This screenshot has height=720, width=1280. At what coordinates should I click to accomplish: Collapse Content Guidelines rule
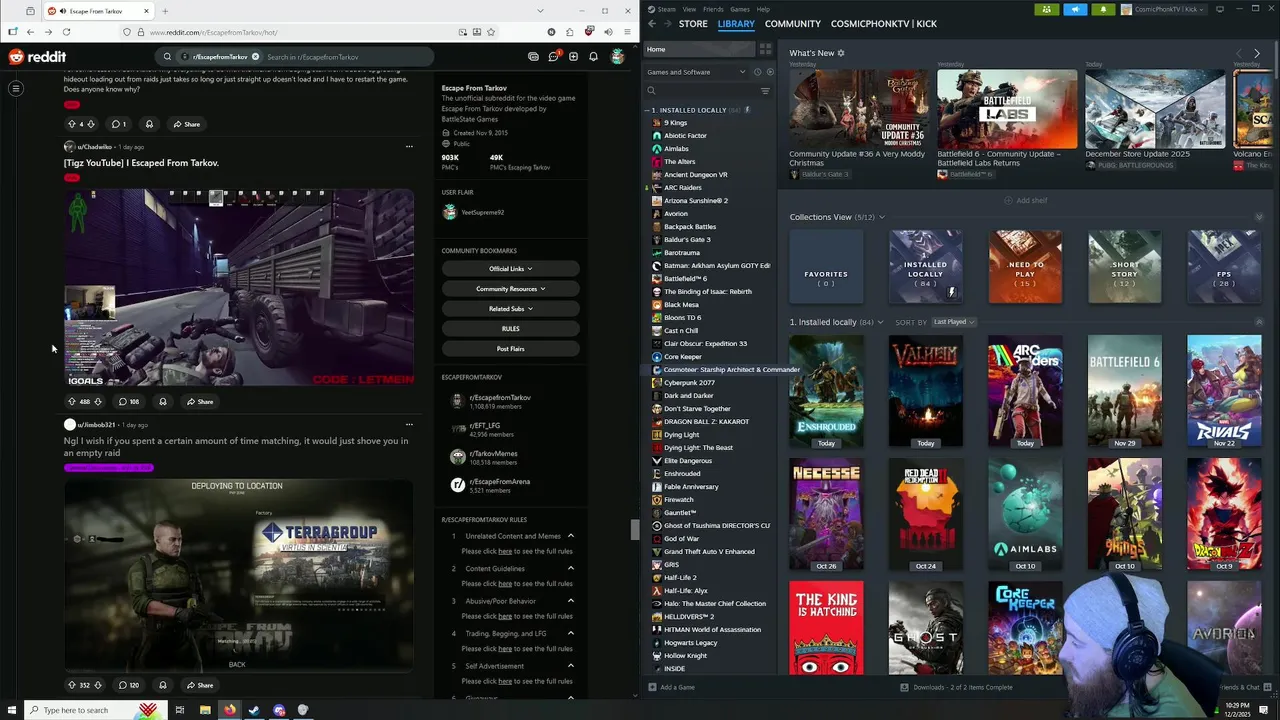pos(571,568)
